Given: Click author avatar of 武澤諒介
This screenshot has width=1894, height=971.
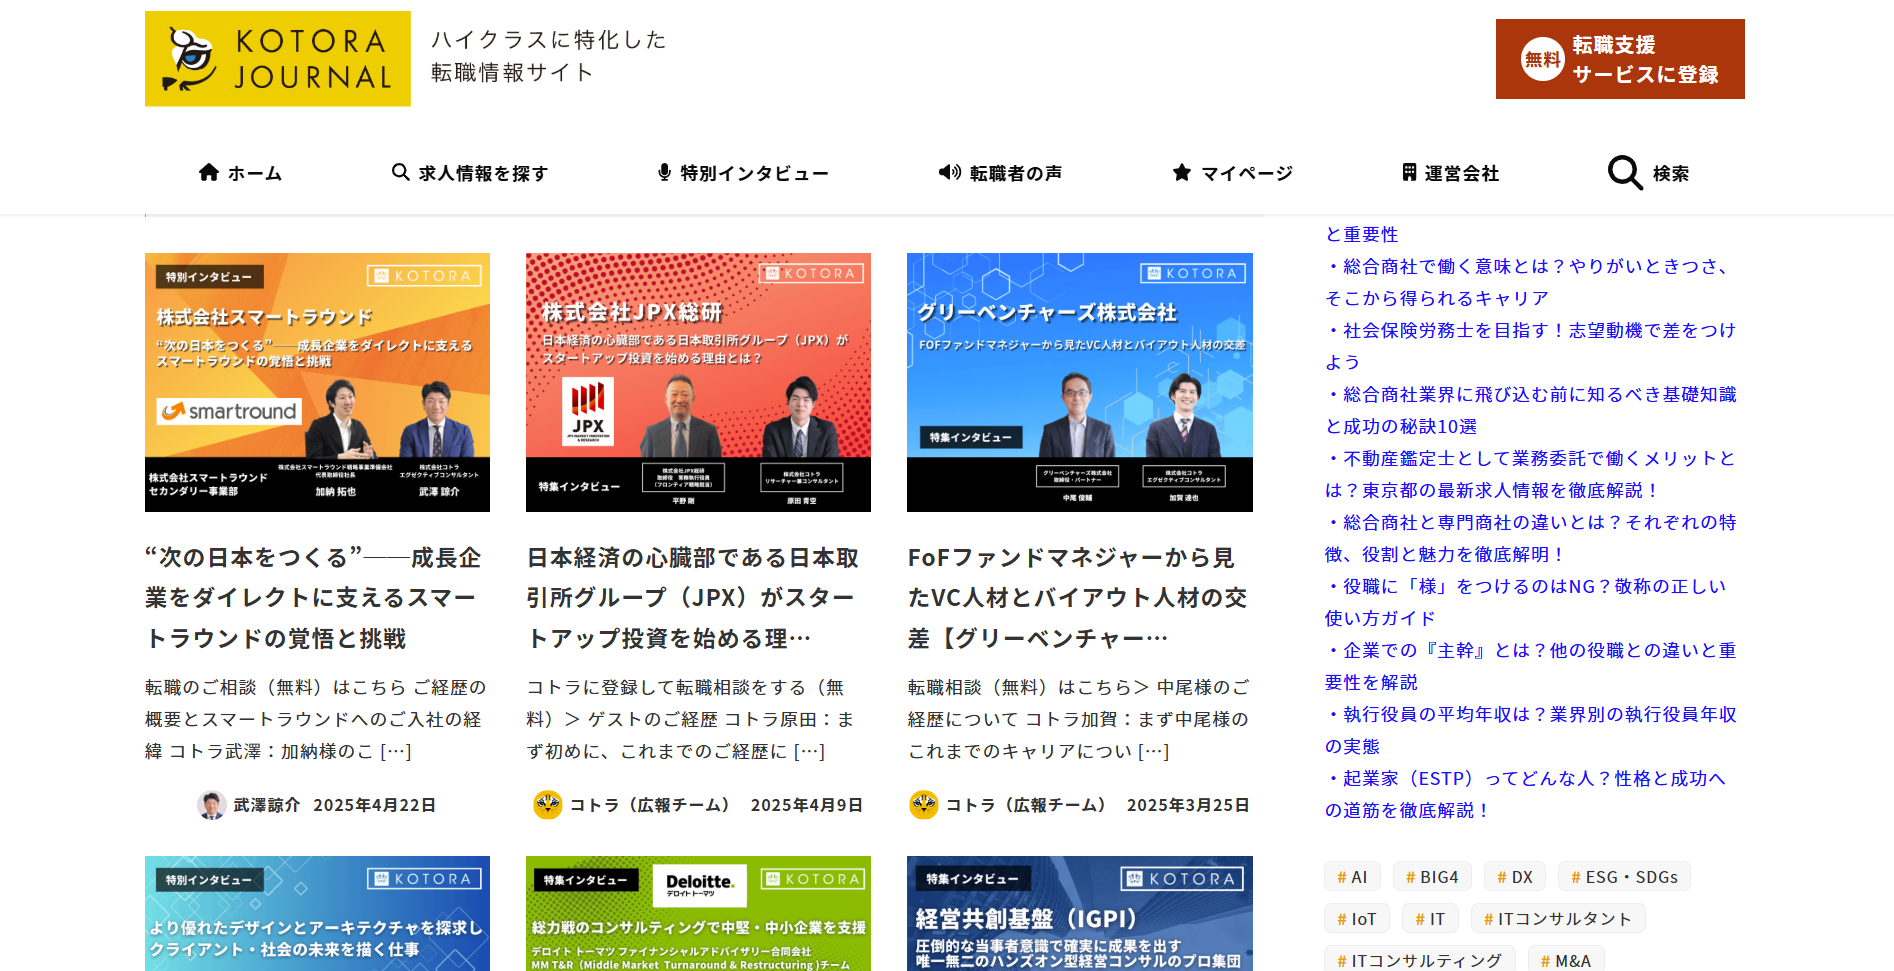Looking at the screenshot, I should (212, 805).
